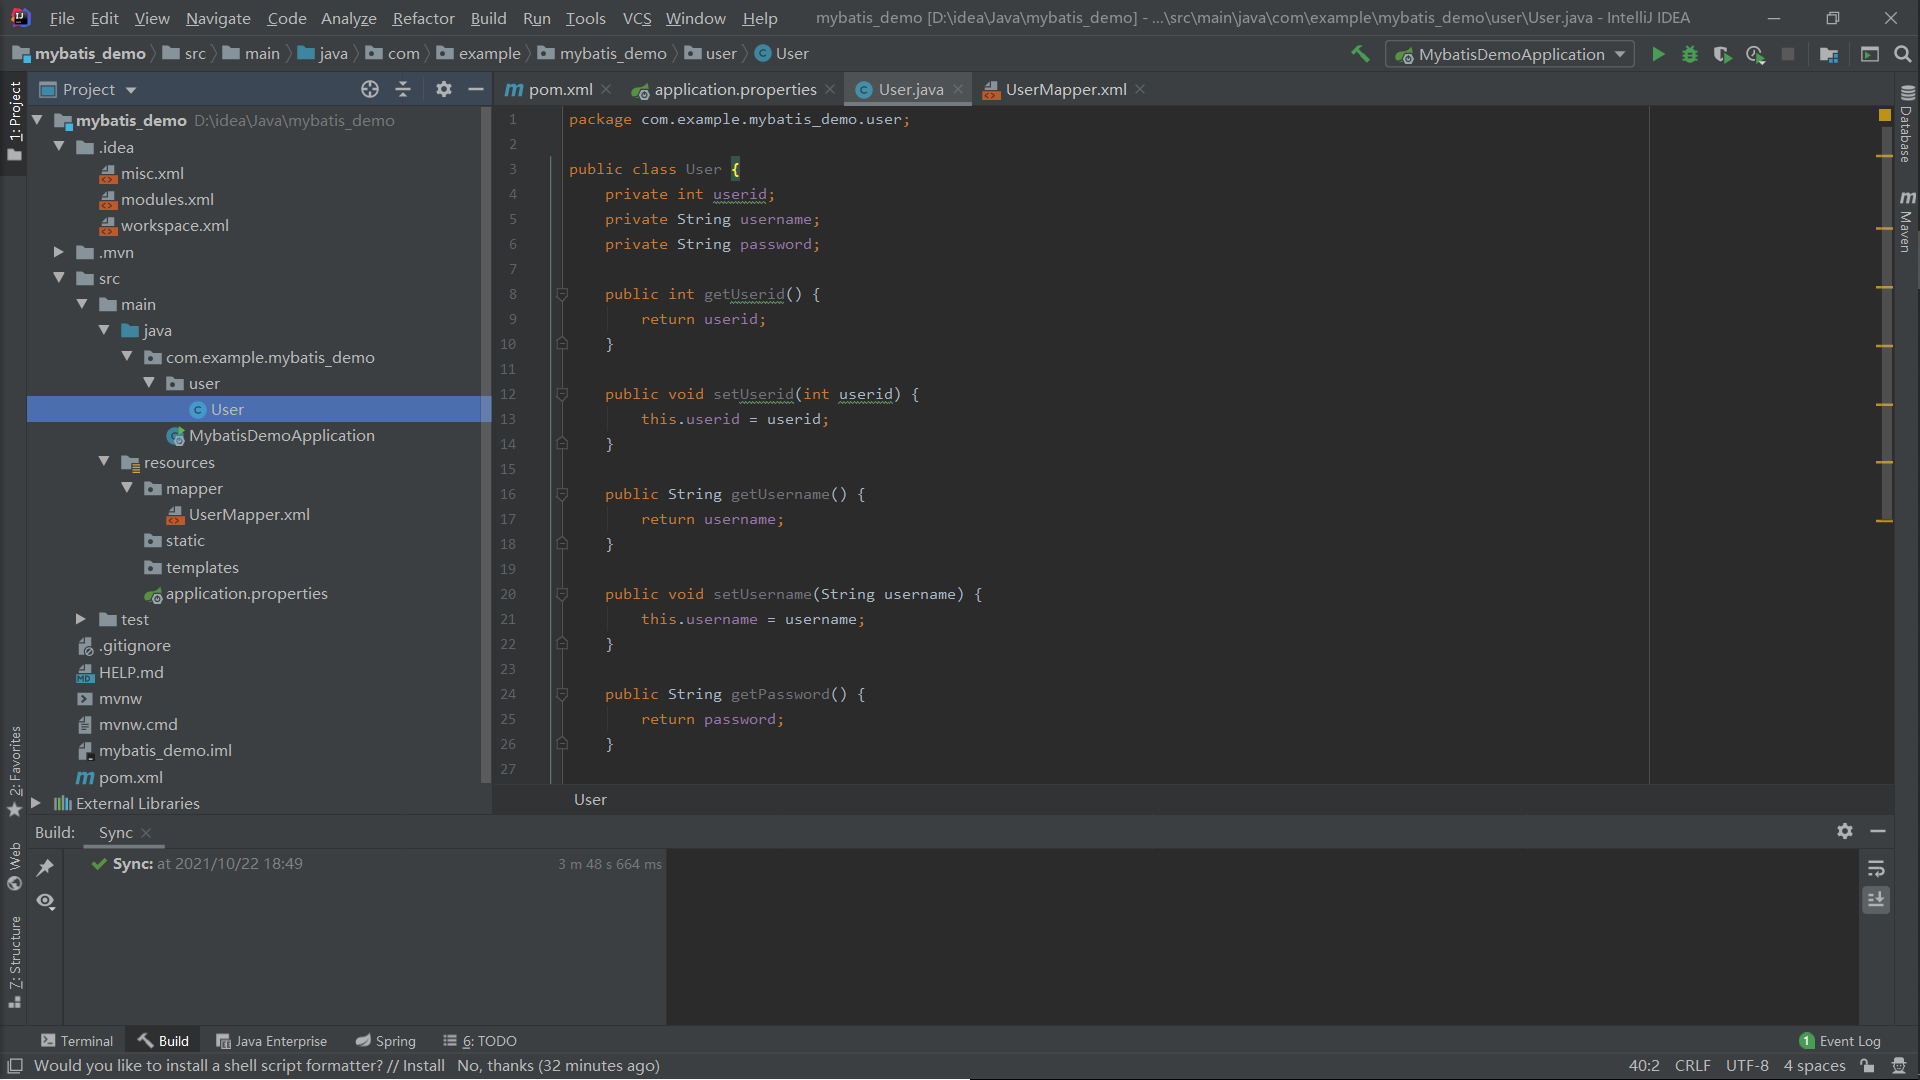
Task: Switch to UserMapper.xml tab
Action: (x=1065, y=89)
